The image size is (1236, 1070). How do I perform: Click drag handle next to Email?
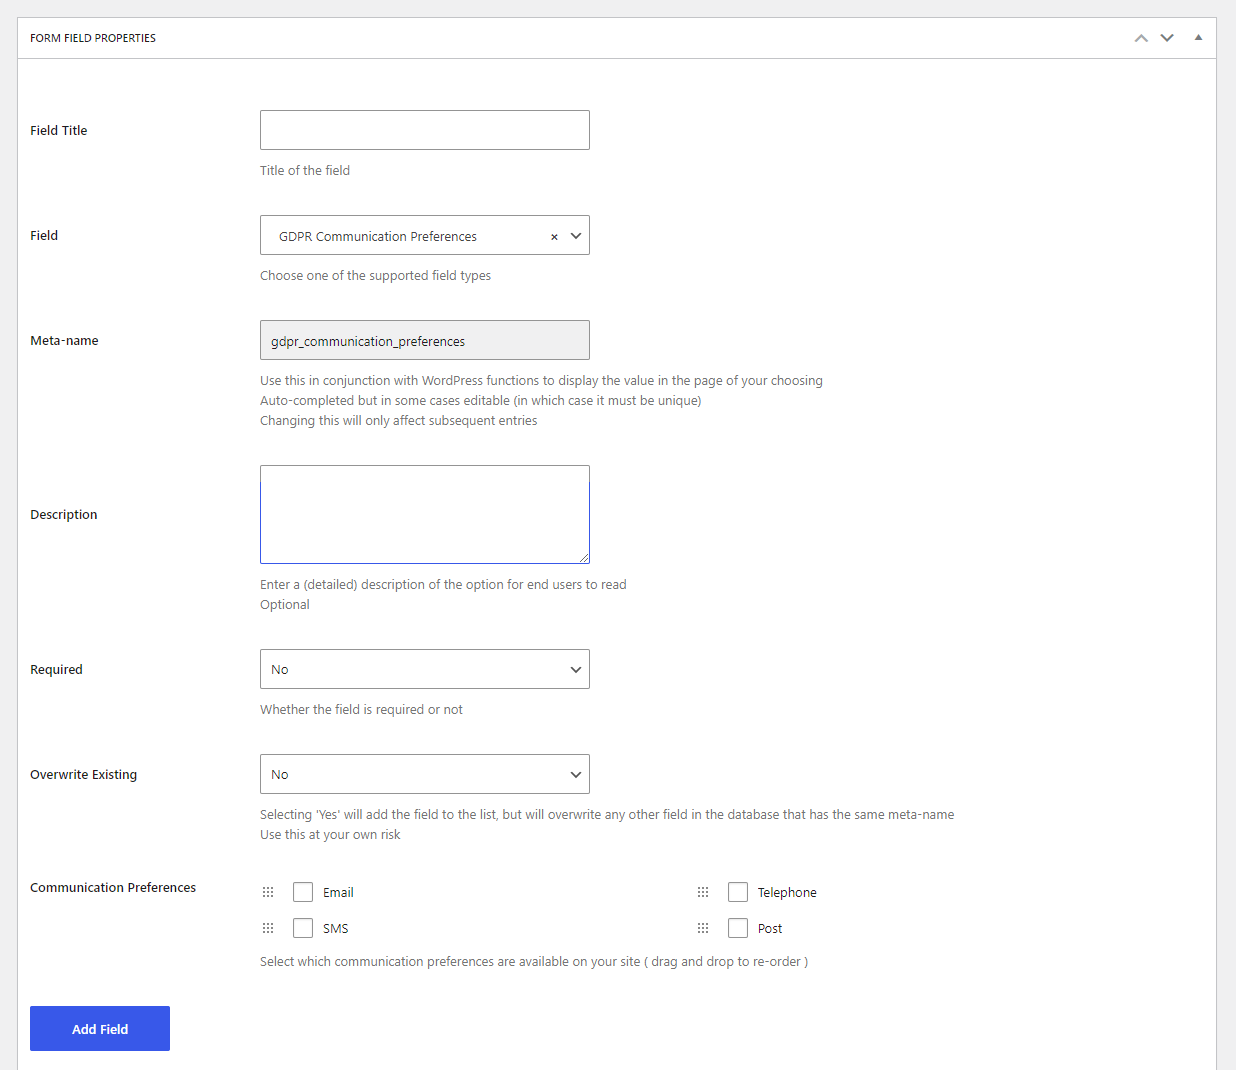click(268, 892)
